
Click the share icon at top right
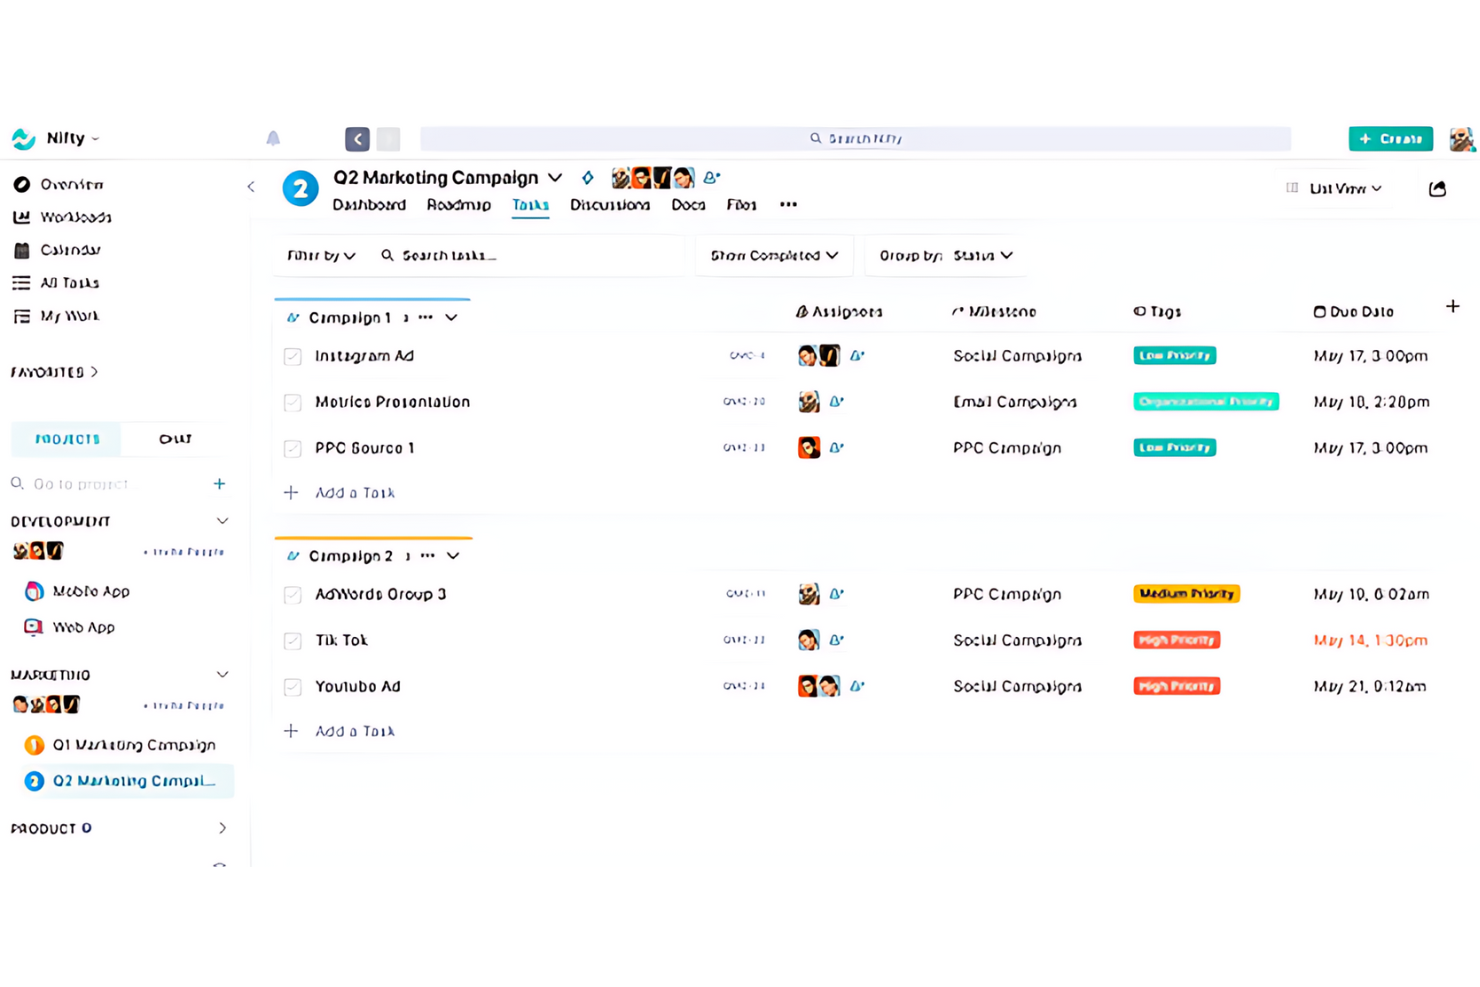click(x=1437, y=188)
